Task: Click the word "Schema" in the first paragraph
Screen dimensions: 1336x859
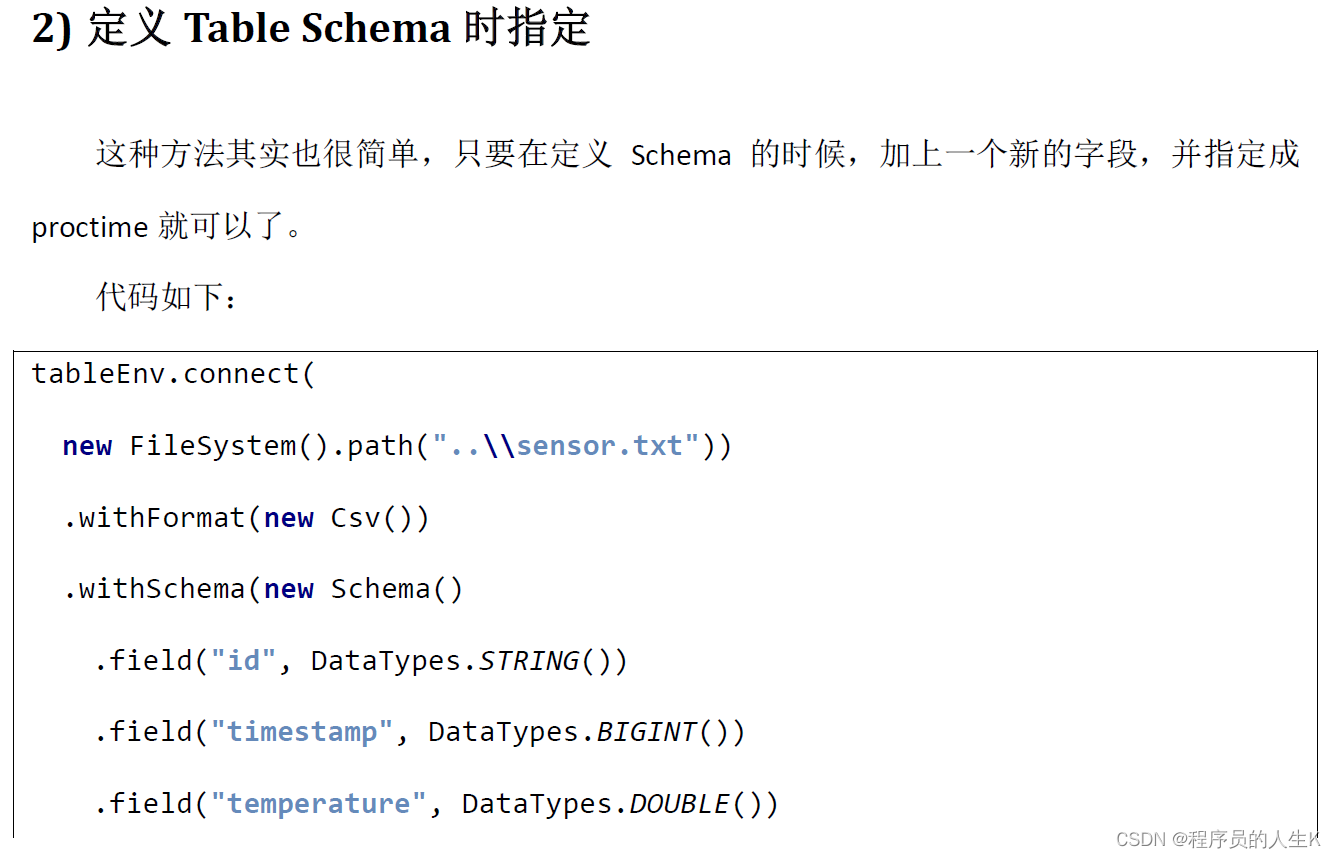Action: click(x=681, y=156)
